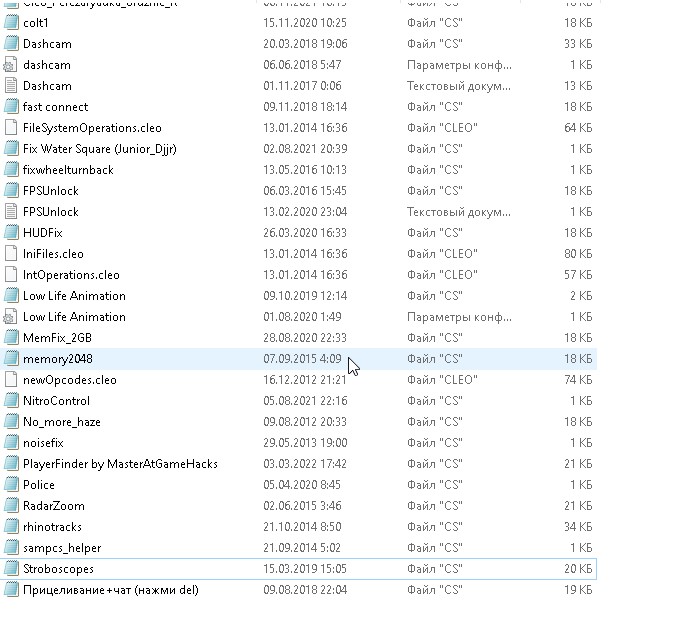The height and width of the screenshot is (623, 692).
Task: Click the Stroboscopes file icon
Action: 11,569
